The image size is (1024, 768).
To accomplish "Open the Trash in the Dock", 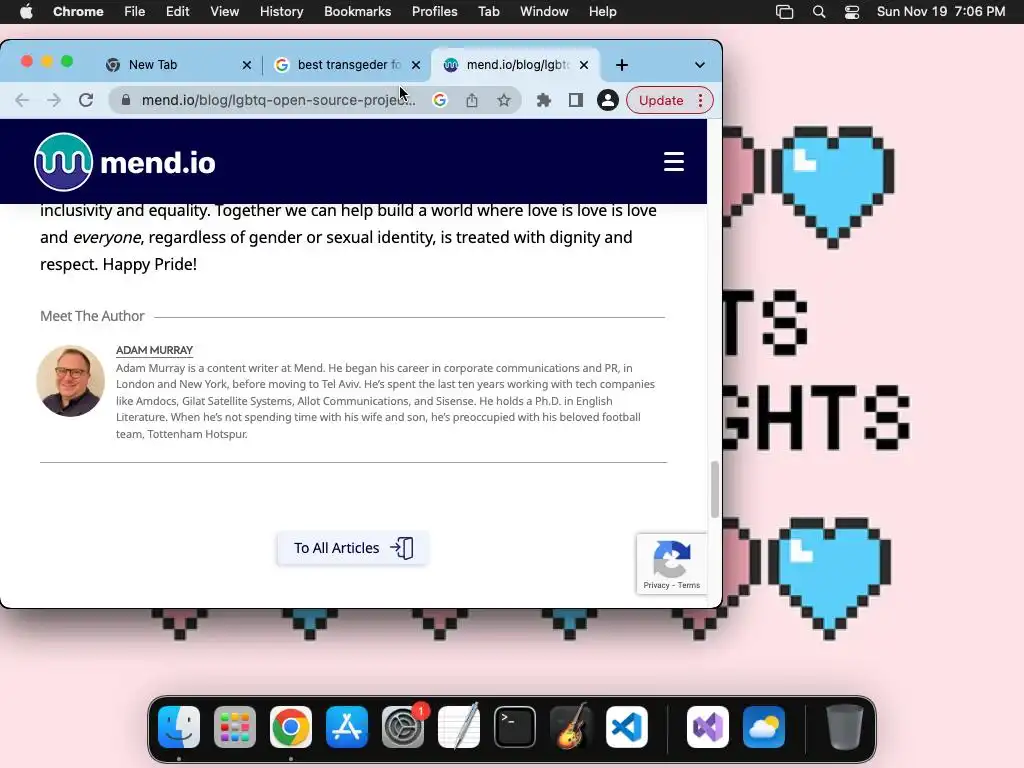I will coord(844,726).
